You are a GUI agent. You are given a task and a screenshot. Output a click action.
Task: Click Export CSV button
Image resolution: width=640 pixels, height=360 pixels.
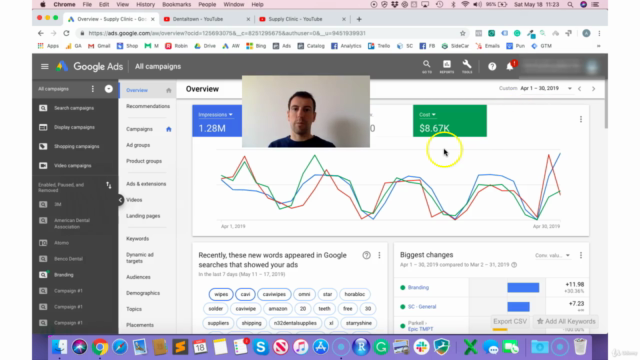point(510,322)
